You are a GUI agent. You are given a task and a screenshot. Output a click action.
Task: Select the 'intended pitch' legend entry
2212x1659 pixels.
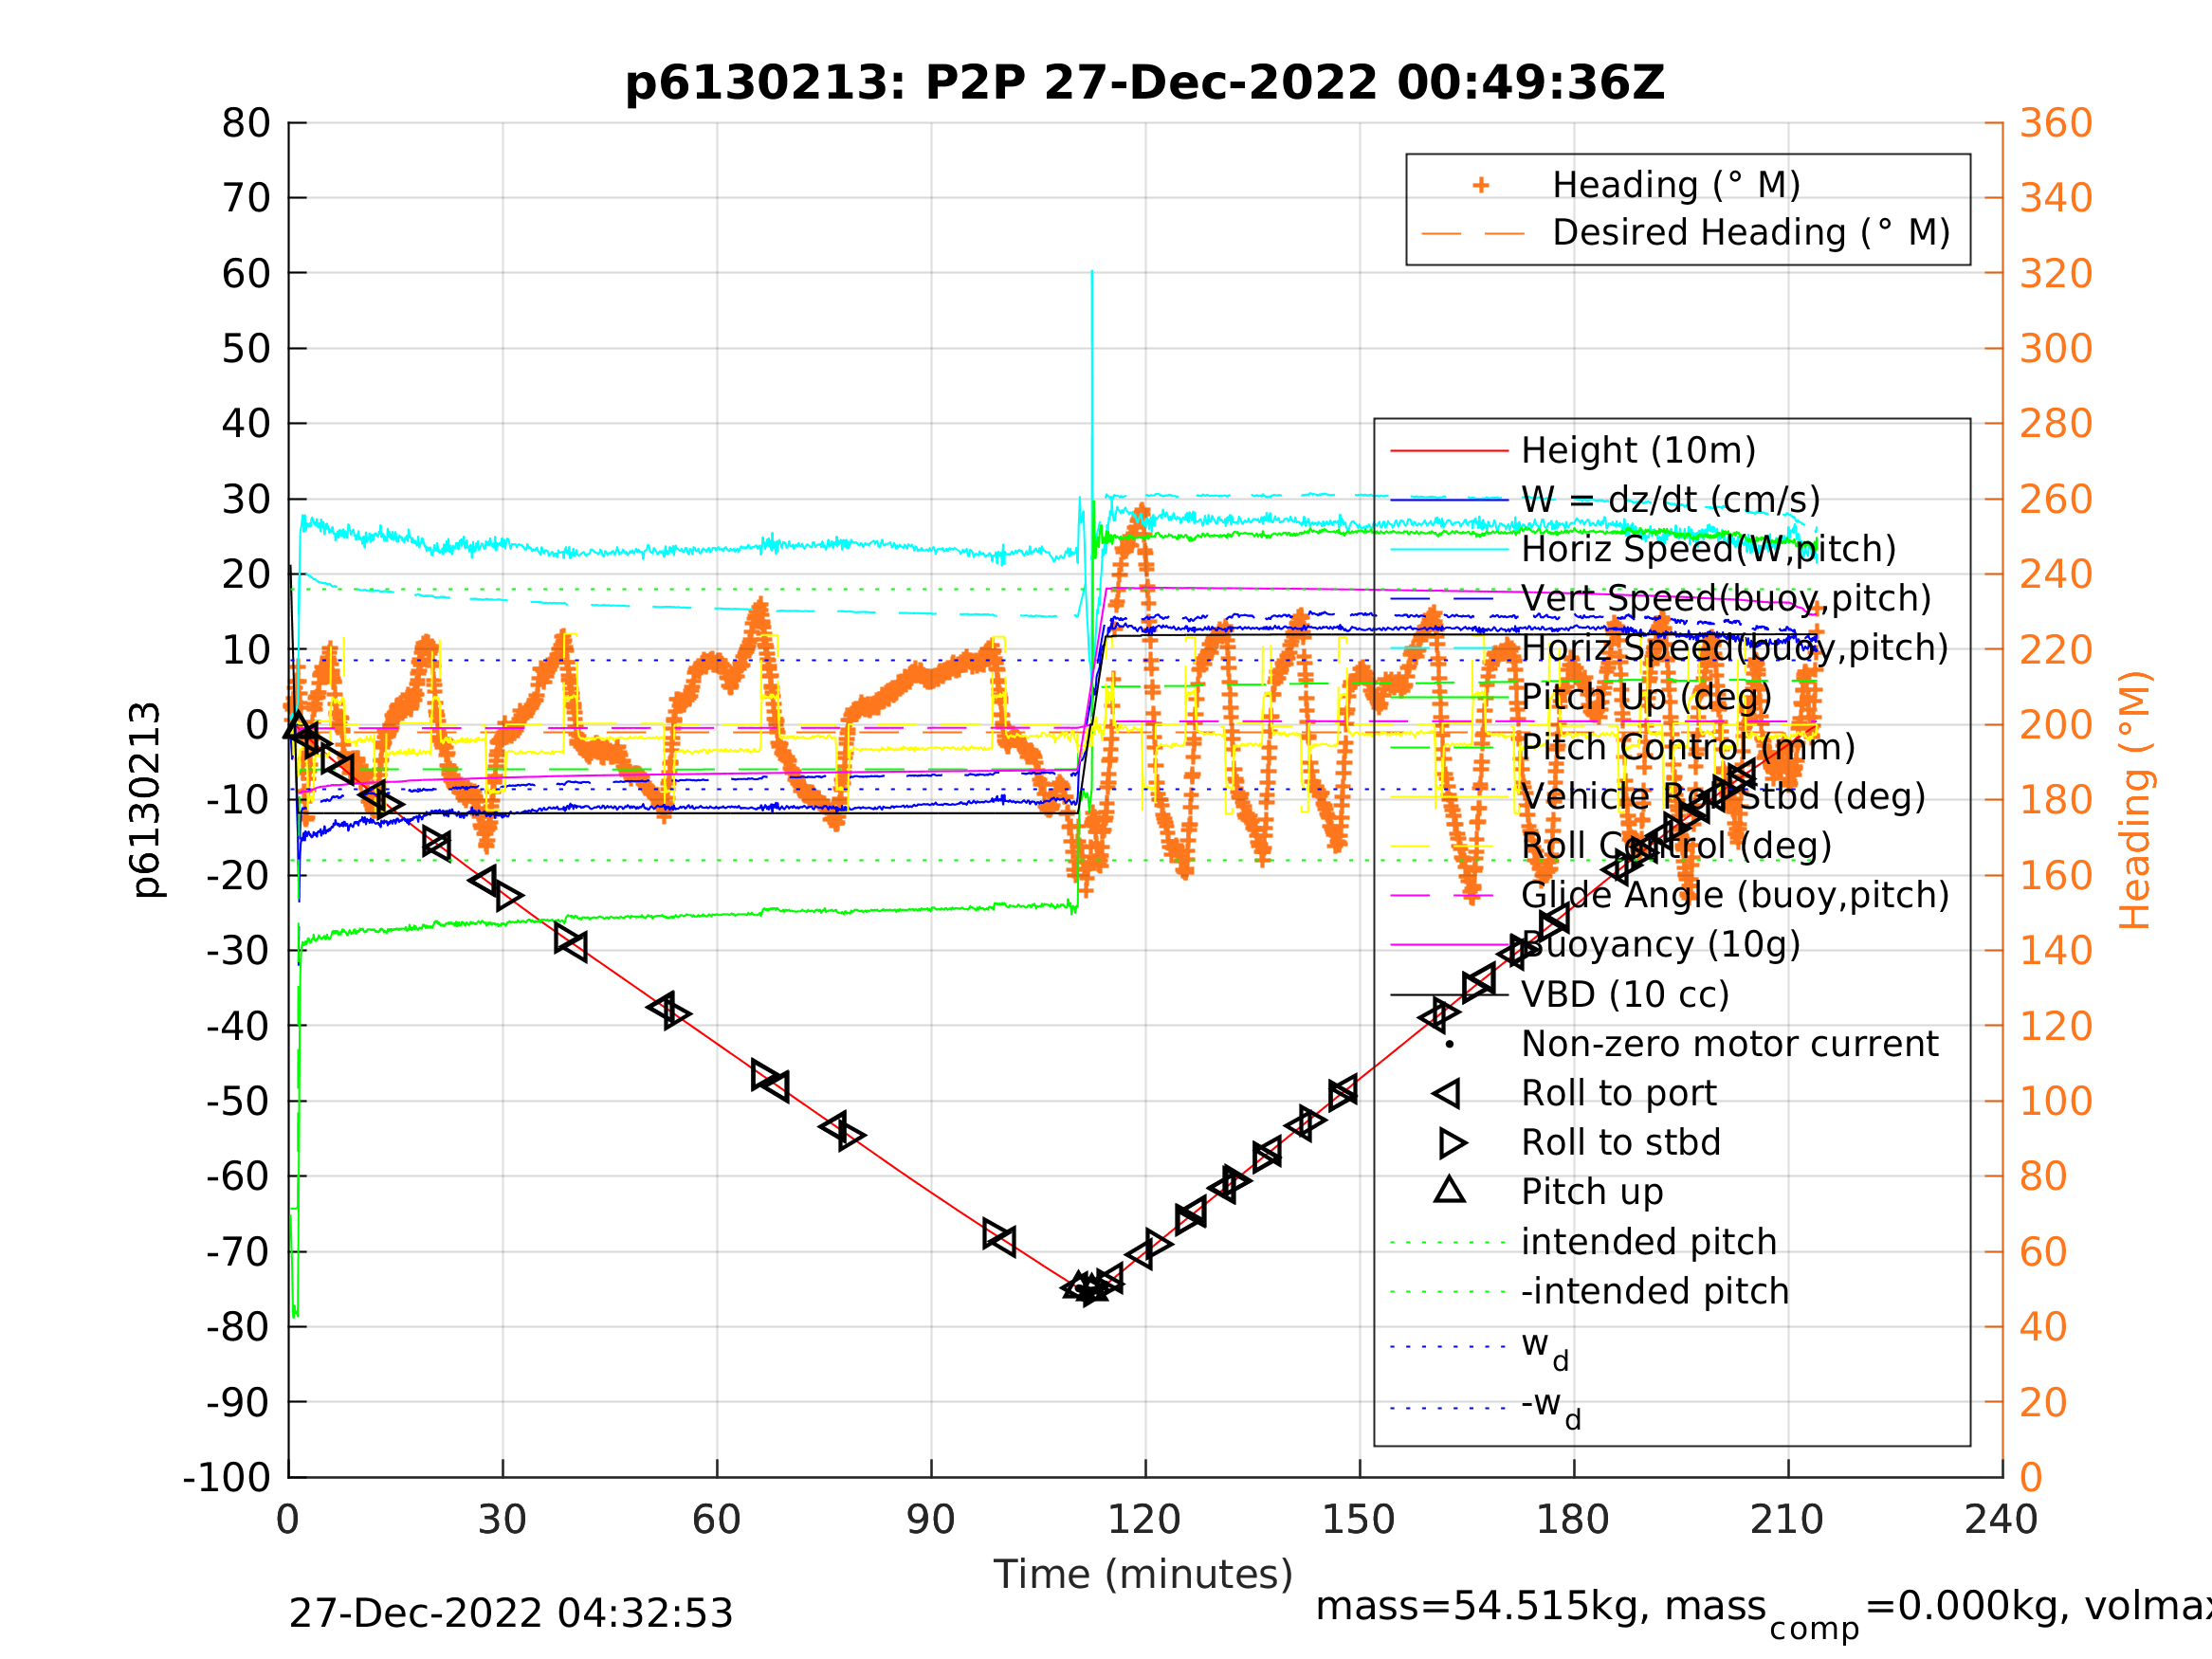(1649, 1242)
